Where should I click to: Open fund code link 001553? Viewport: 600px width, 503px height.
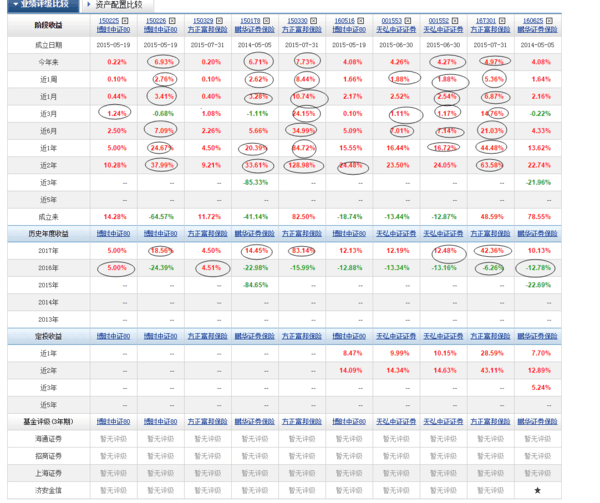click(x=391, y=21)
